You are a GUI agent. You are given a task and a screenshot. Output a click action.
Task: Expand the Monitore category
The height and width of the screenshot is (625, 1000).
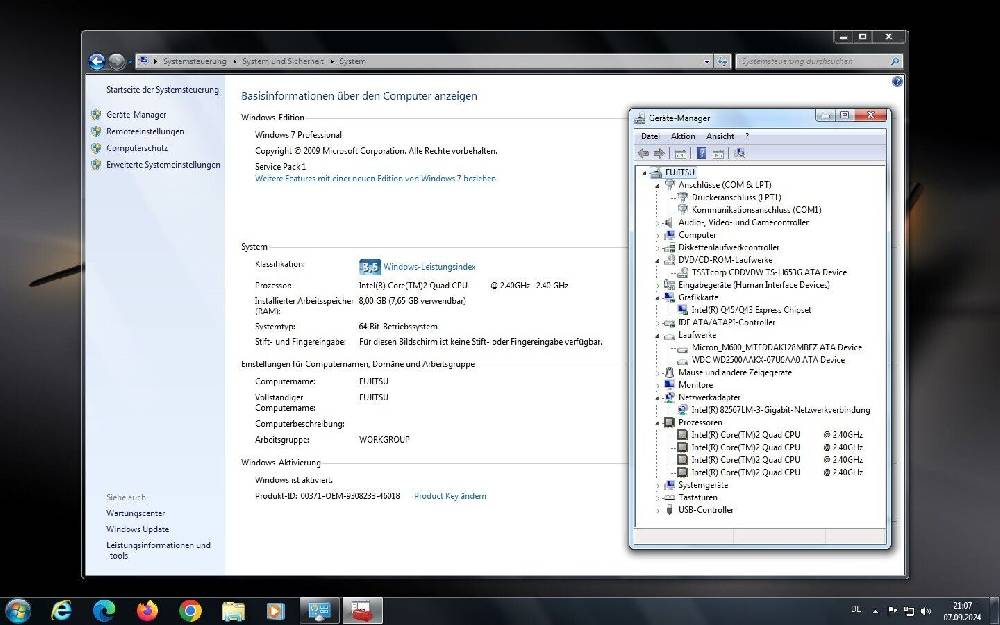pos(658,385)
